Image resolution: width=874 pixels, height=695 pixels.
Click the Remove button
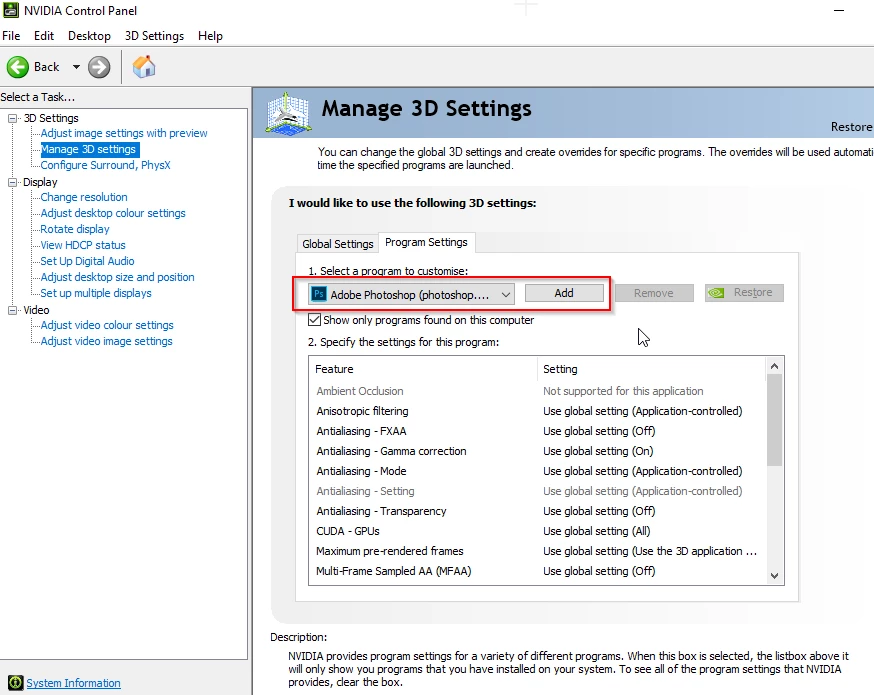pyautogui.click(x=654, y=293)
